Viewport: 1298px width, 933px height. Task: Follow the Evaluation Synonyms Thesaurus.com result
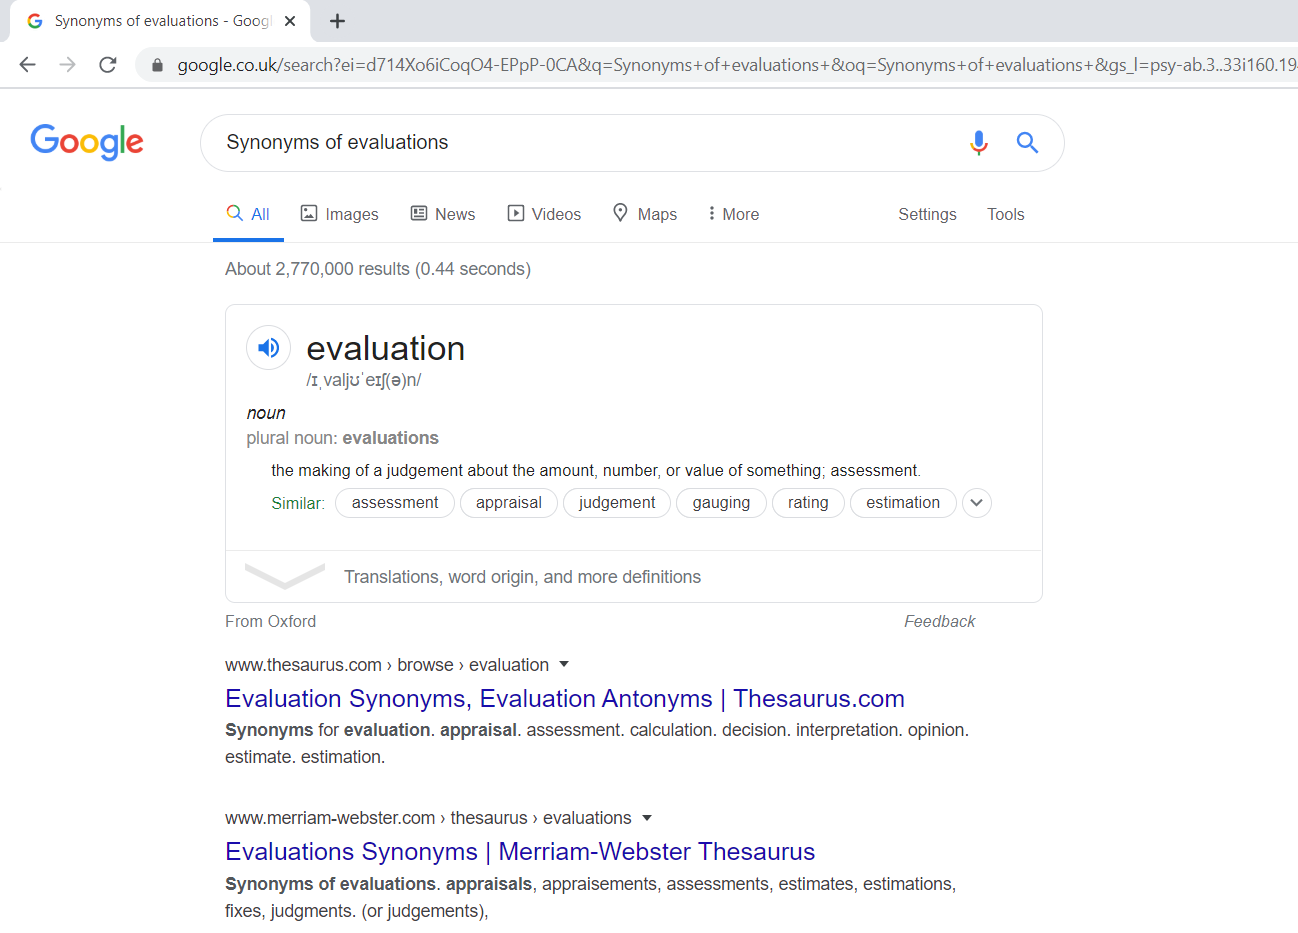[x=564, y=698]
